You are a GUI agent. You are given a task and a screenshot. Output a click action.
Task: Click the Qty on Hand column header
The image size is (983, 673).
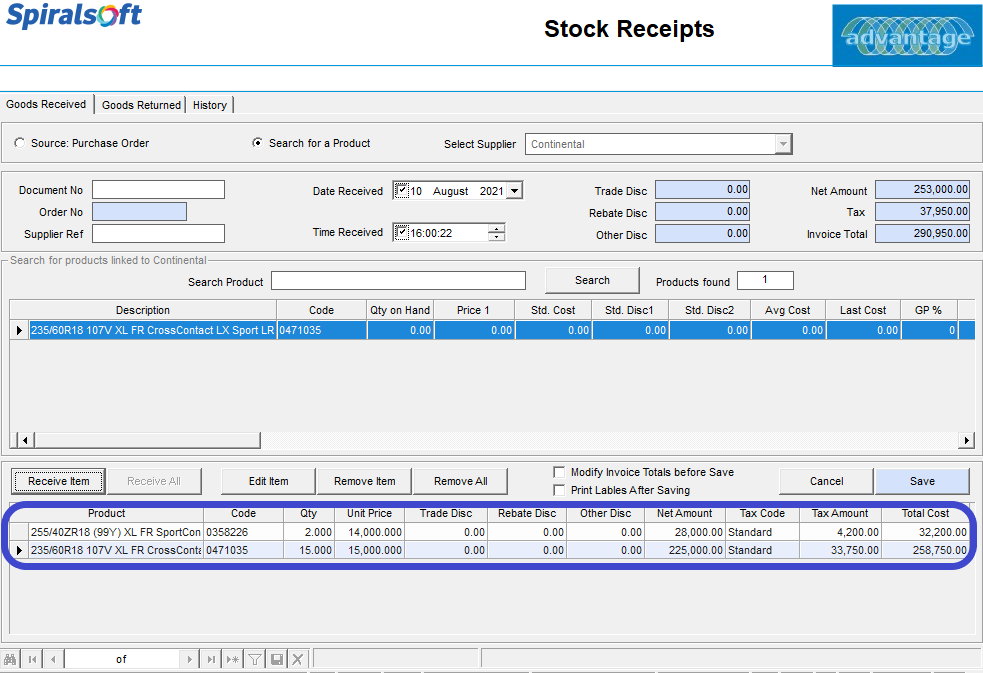[400, 310]
